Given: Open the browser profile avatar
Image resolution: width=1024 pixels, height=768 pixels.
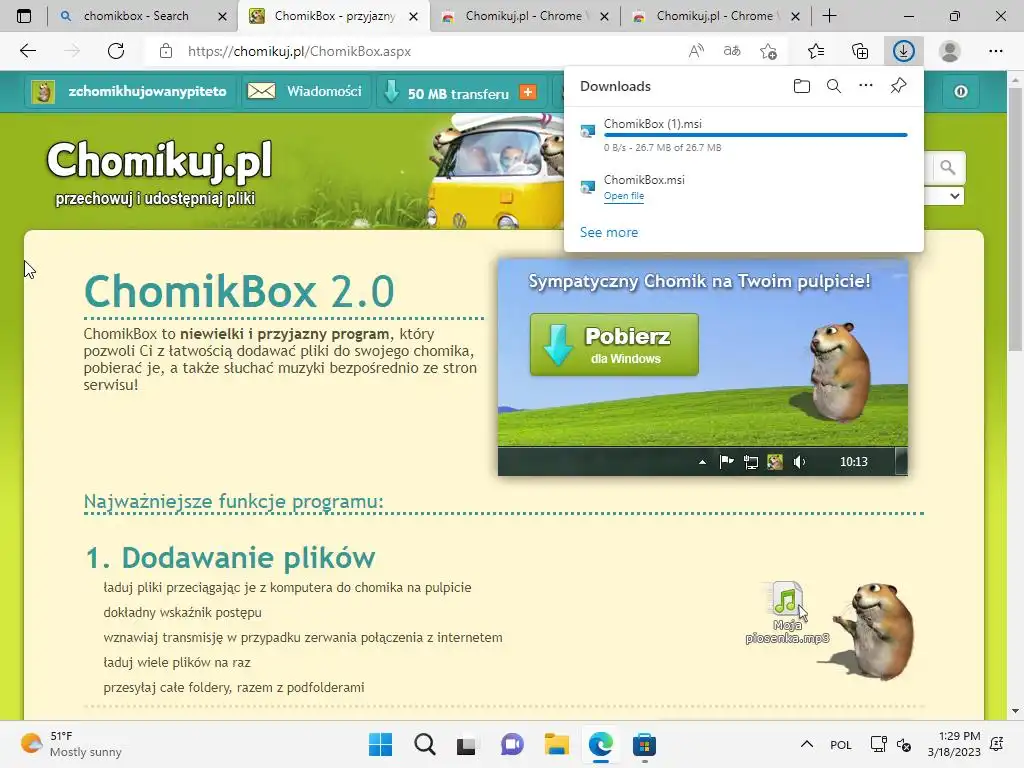Looking at the screenshot, I should [x=950, y=51].
